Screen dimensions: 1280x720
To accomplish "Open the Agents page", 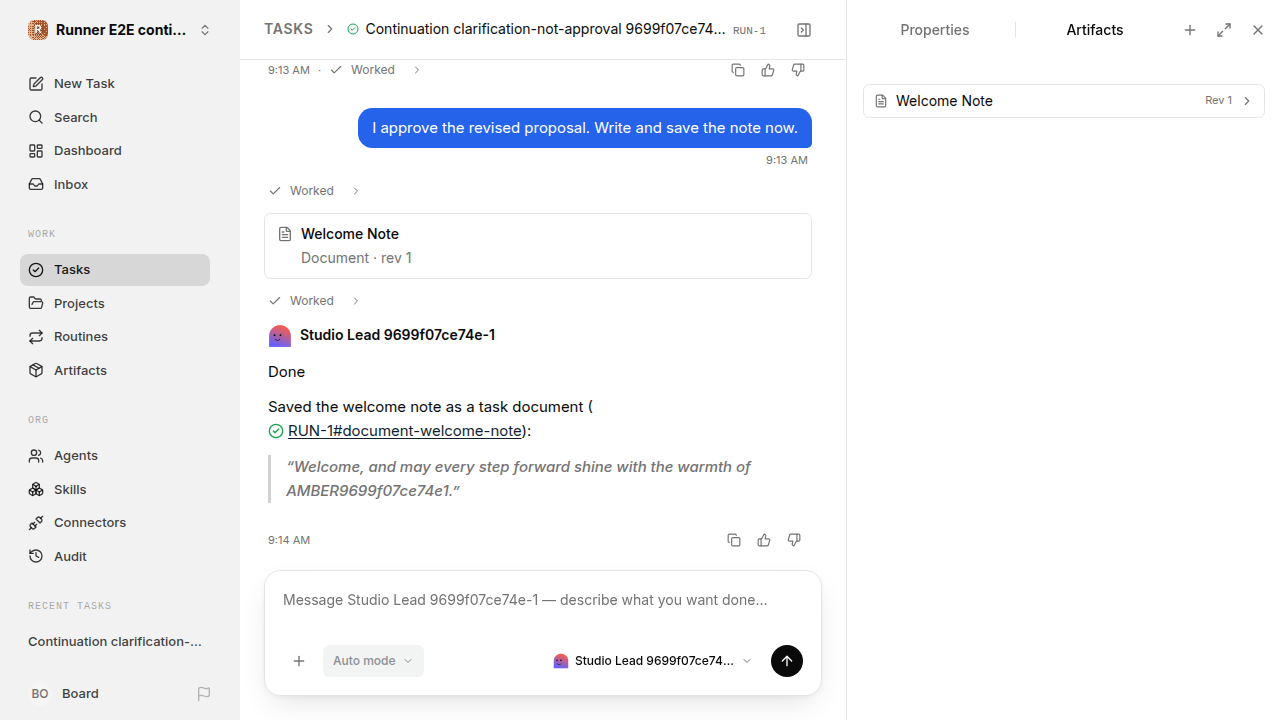I will pos(115,455).
